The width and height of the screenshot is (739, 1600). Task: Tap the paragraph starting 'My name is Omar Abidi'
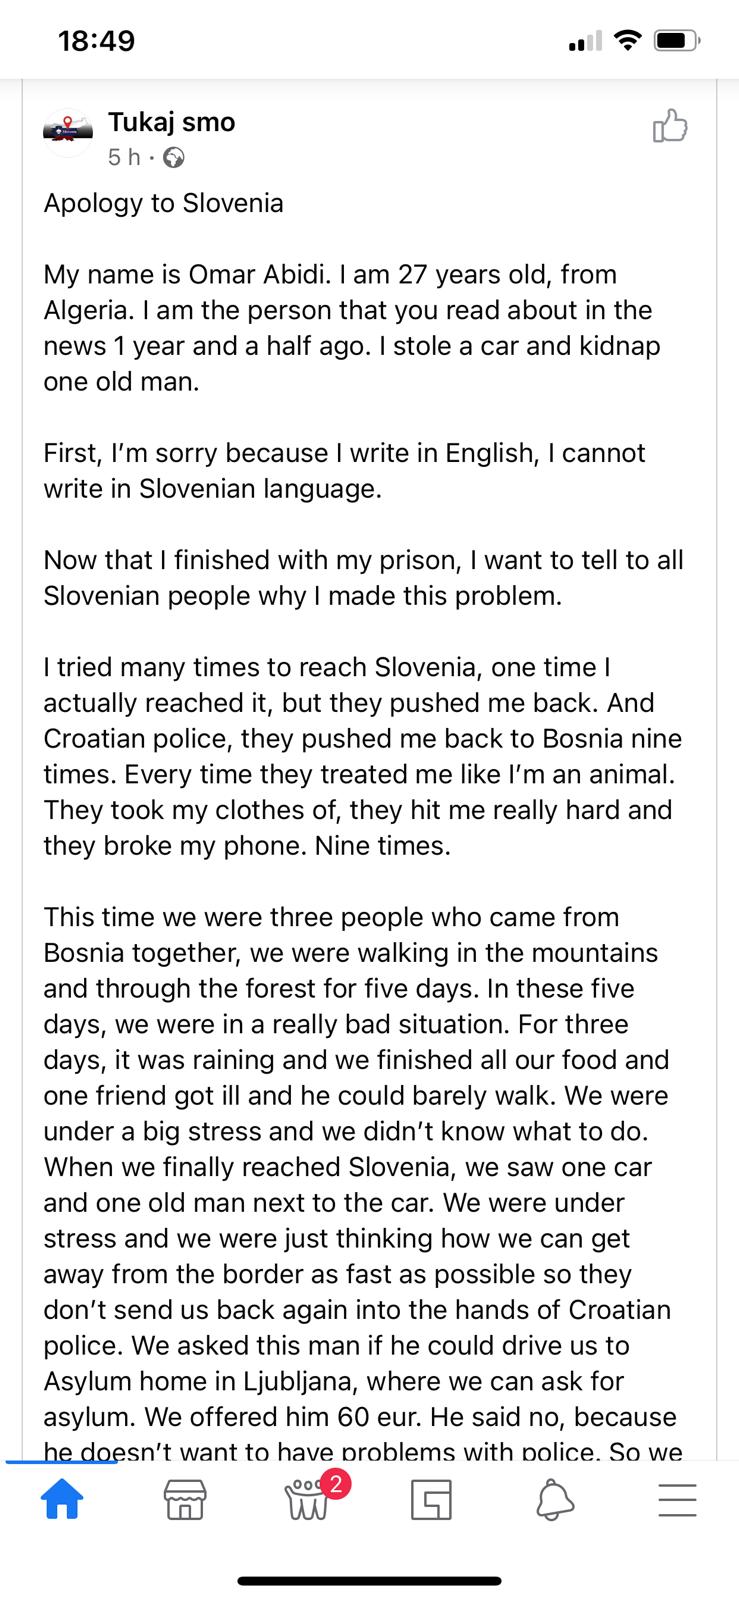[352, 328]
